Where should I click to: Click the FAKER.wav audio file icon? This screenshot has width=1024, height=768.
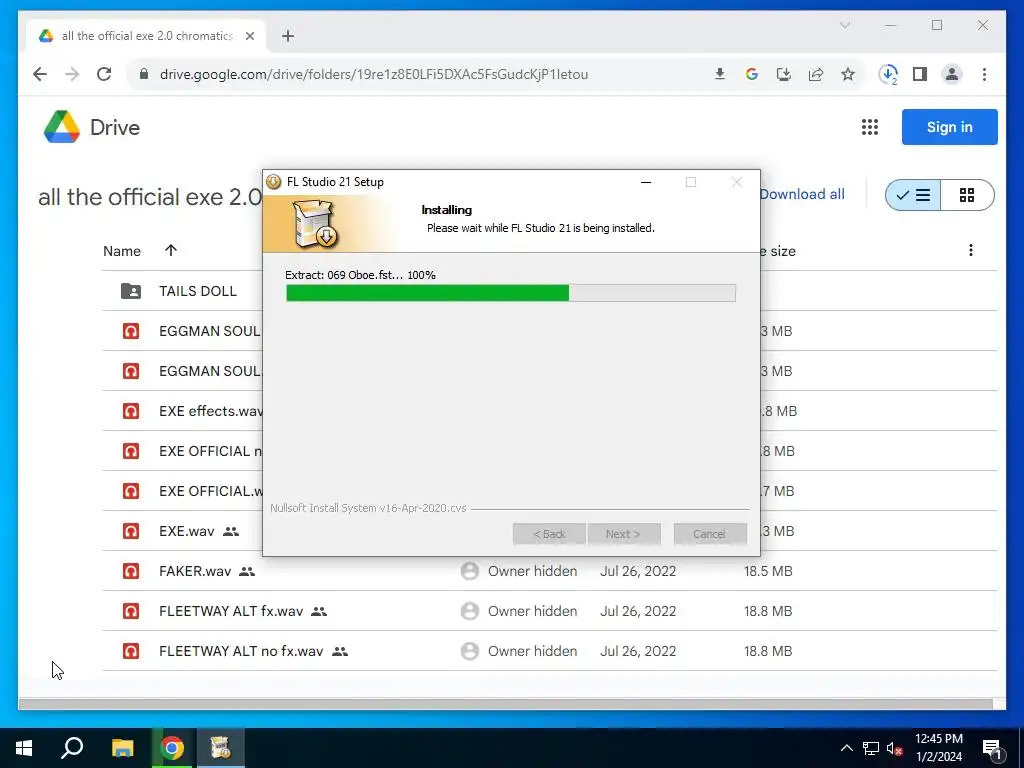click(x=131, y=571)
